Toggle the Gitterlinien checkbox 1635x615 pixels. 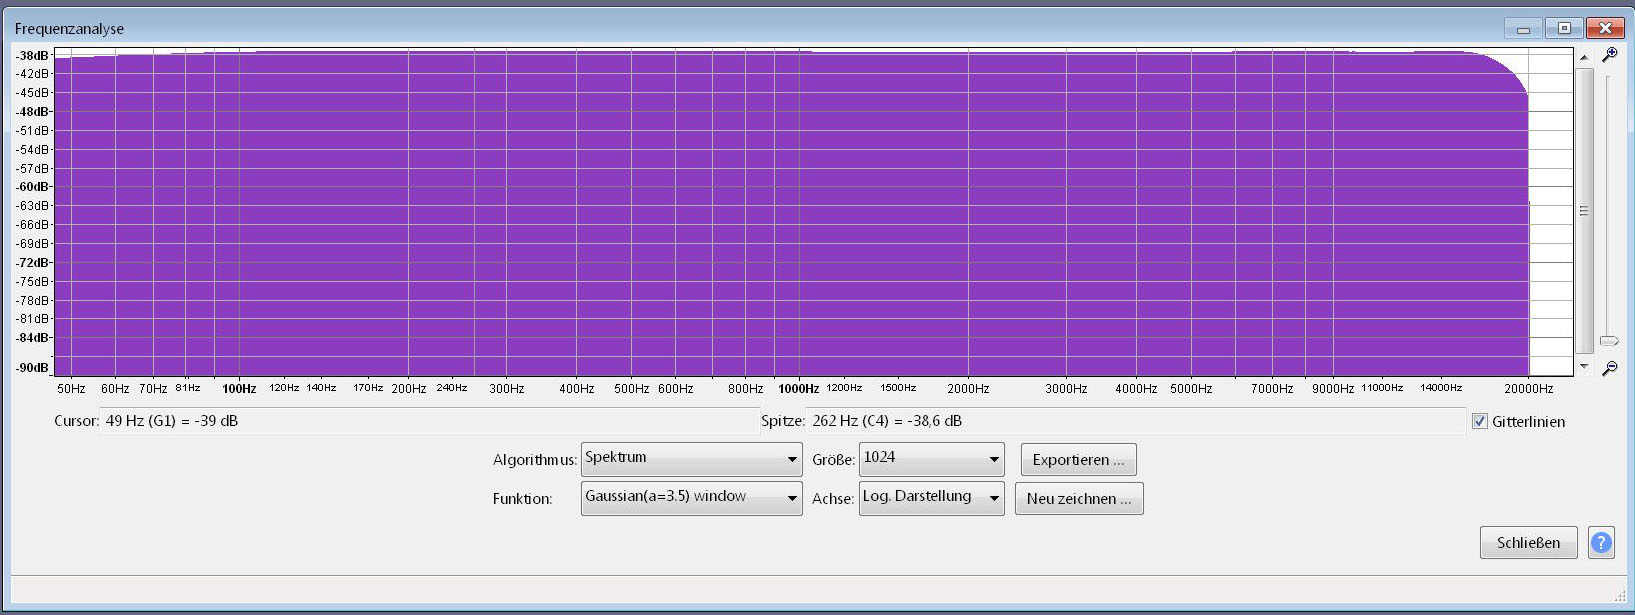(x=1480, y=422)
